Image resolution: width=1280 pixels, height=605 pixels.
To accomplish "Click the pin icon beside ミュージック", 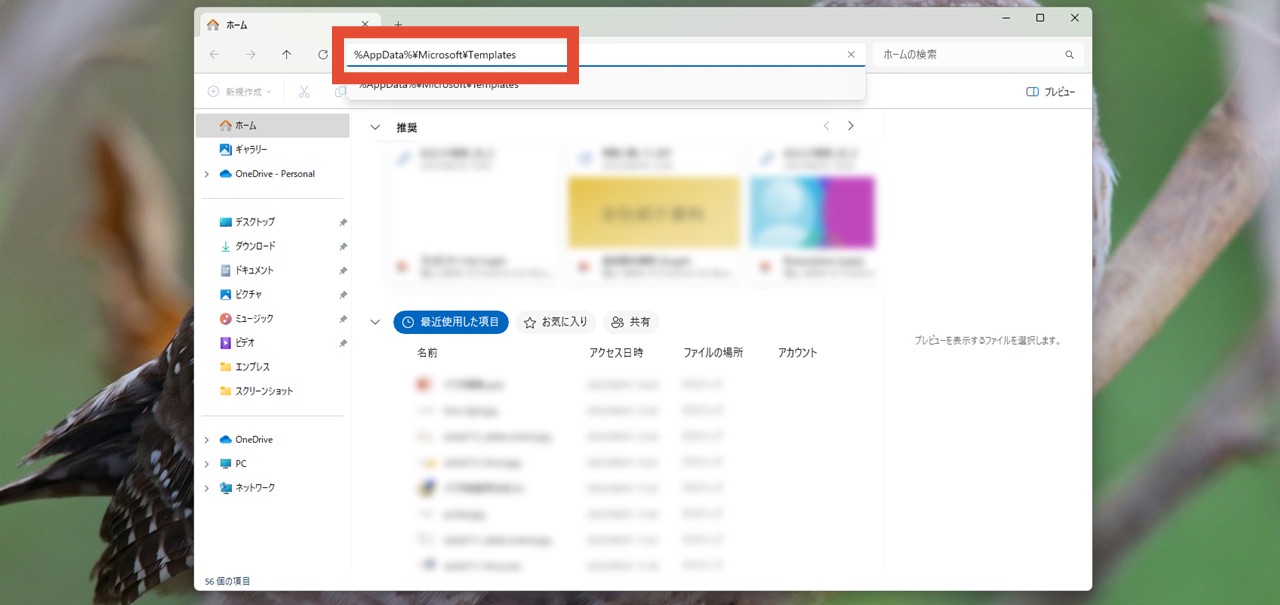I will (342, 319).
